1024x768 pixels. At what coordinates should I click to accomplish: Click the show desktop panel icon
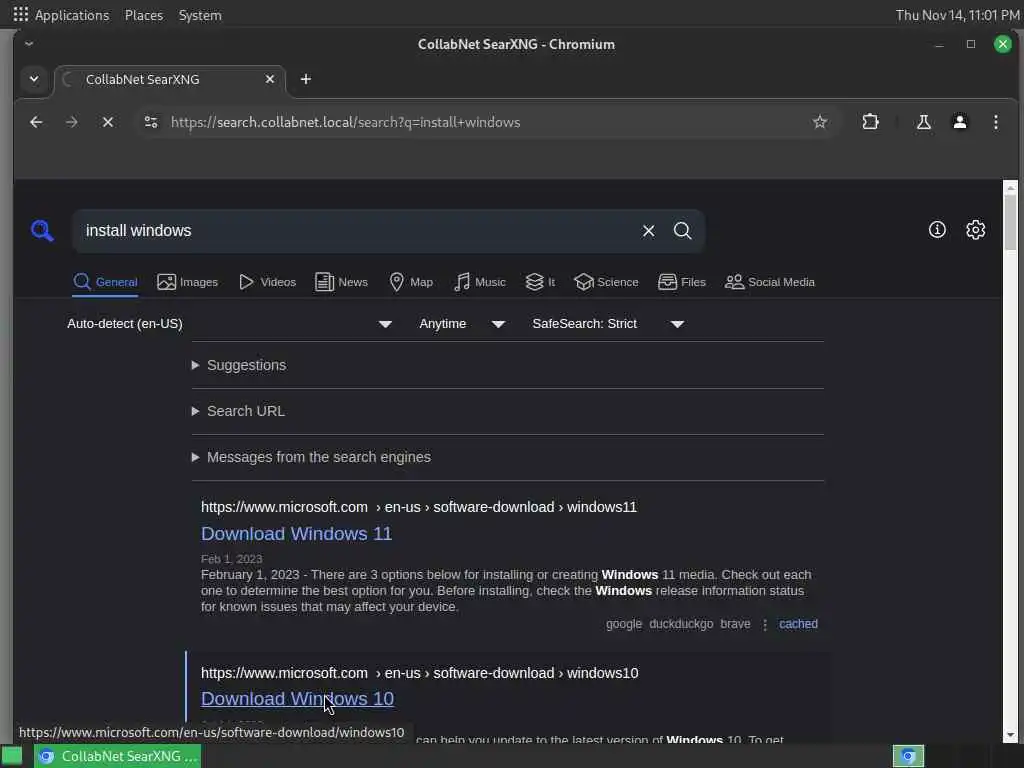pyautogui.click(x=12, y=756)
